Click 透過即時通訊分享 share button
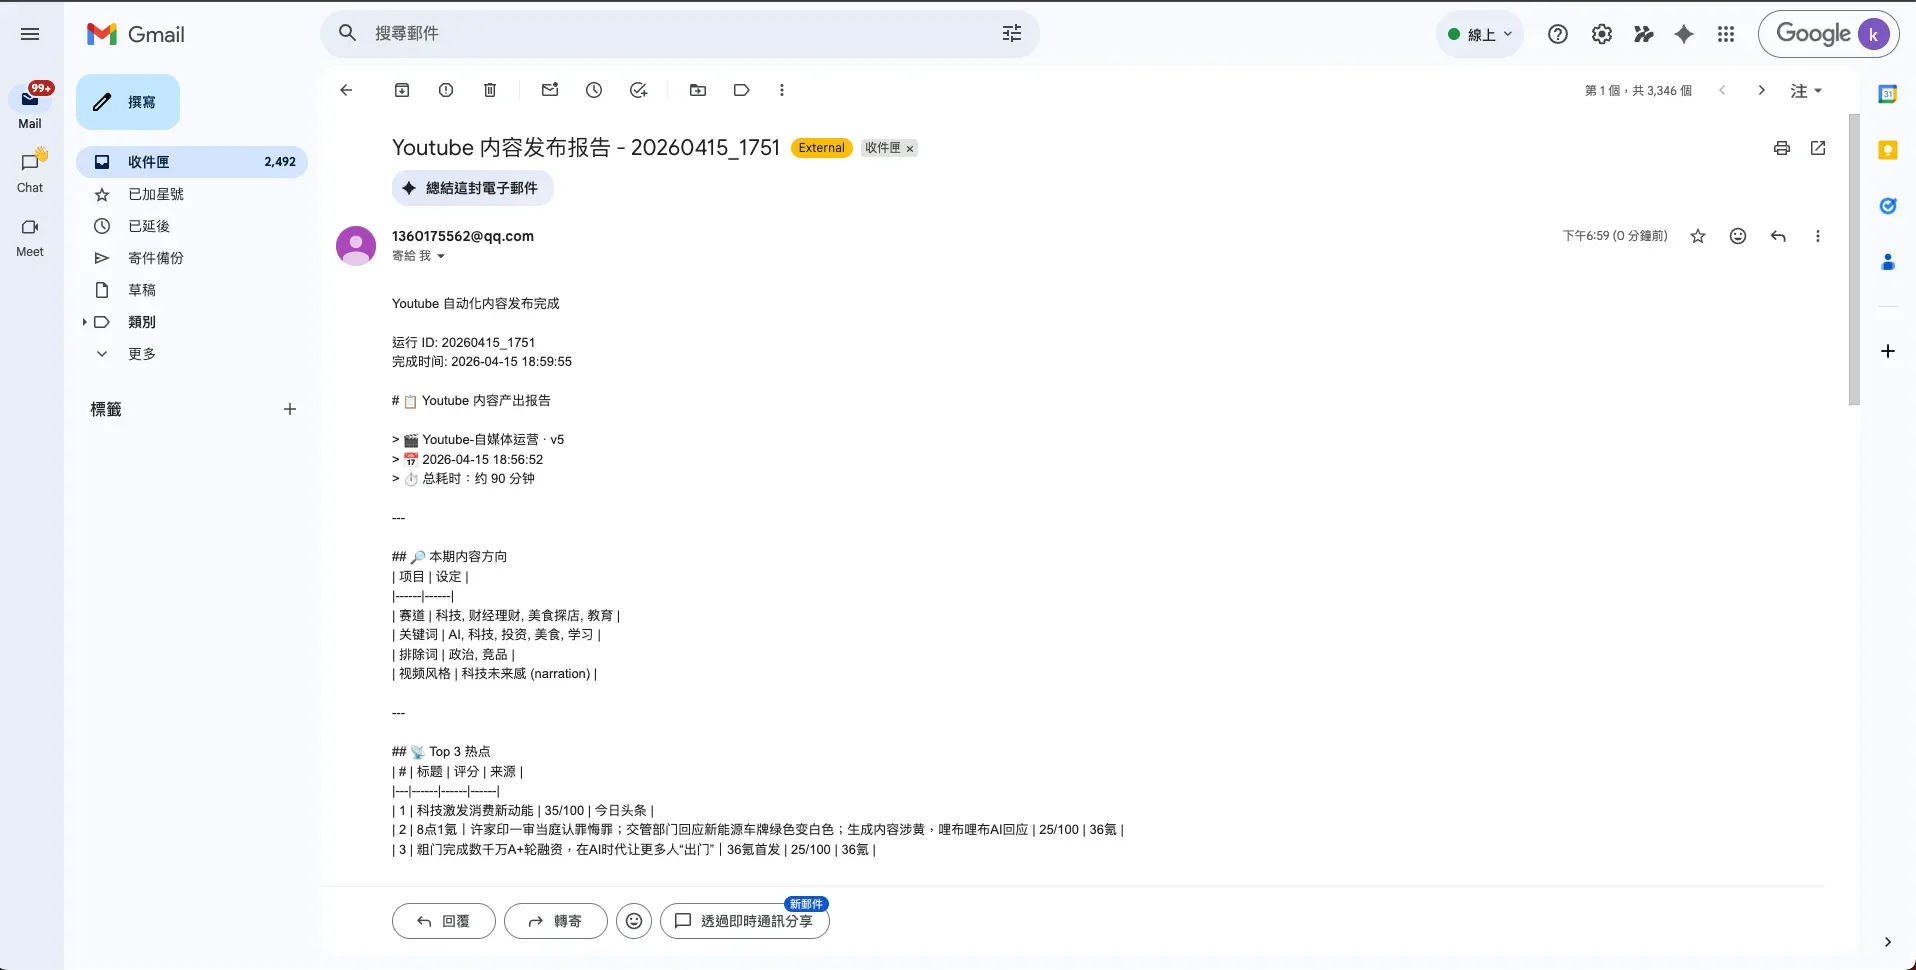Image resolution: width=1916 pixels, height=970 pixels. coord(745,921)
